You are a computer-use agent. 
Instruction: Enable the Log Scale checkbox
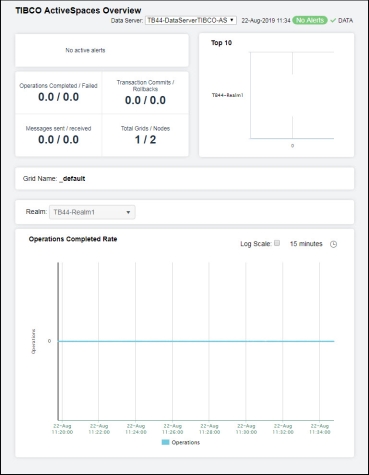pyautogui.click(x=277, y=243)
